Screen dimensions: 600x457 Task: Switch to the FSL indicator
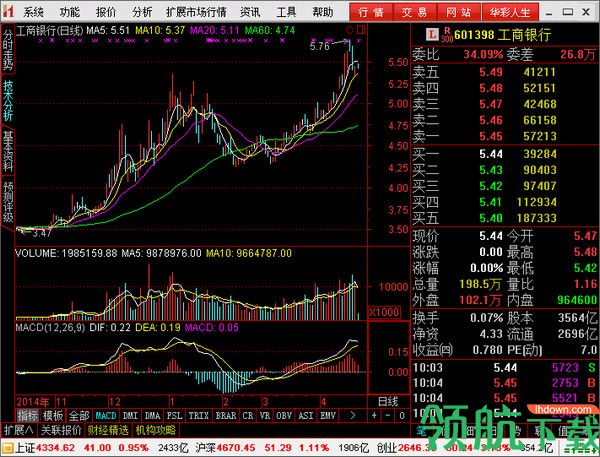pos(174,415)
